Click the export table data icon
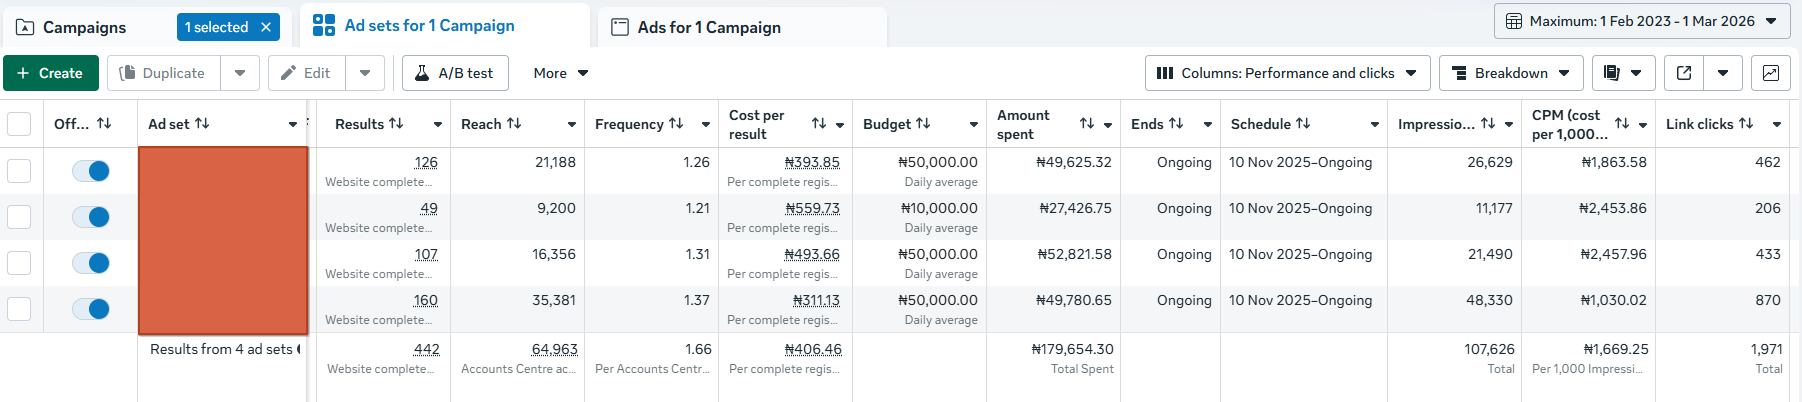 pos(1684,73)
